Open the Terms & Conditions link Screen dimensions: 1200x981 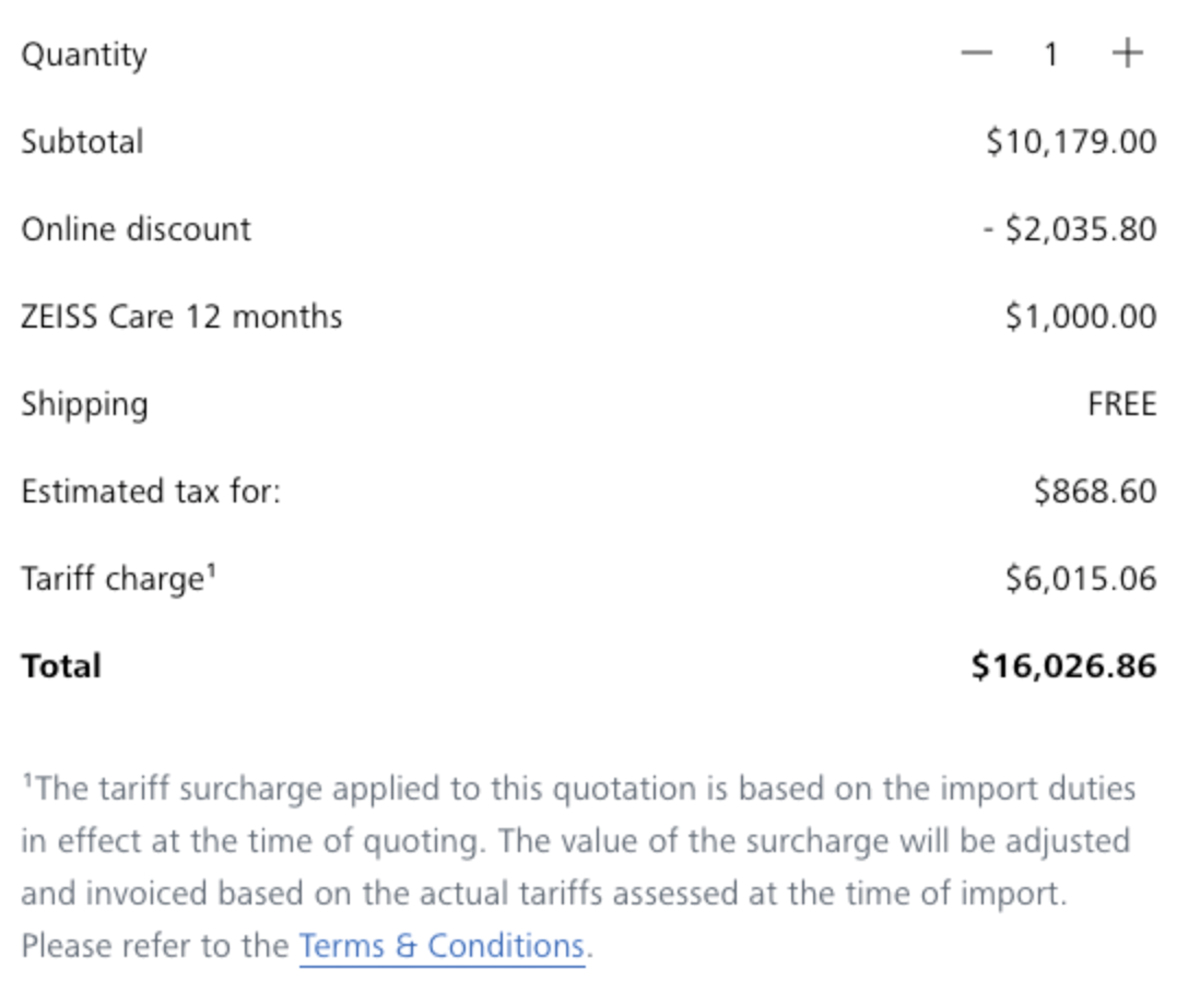pyautogui.click(x=441, y=945)
